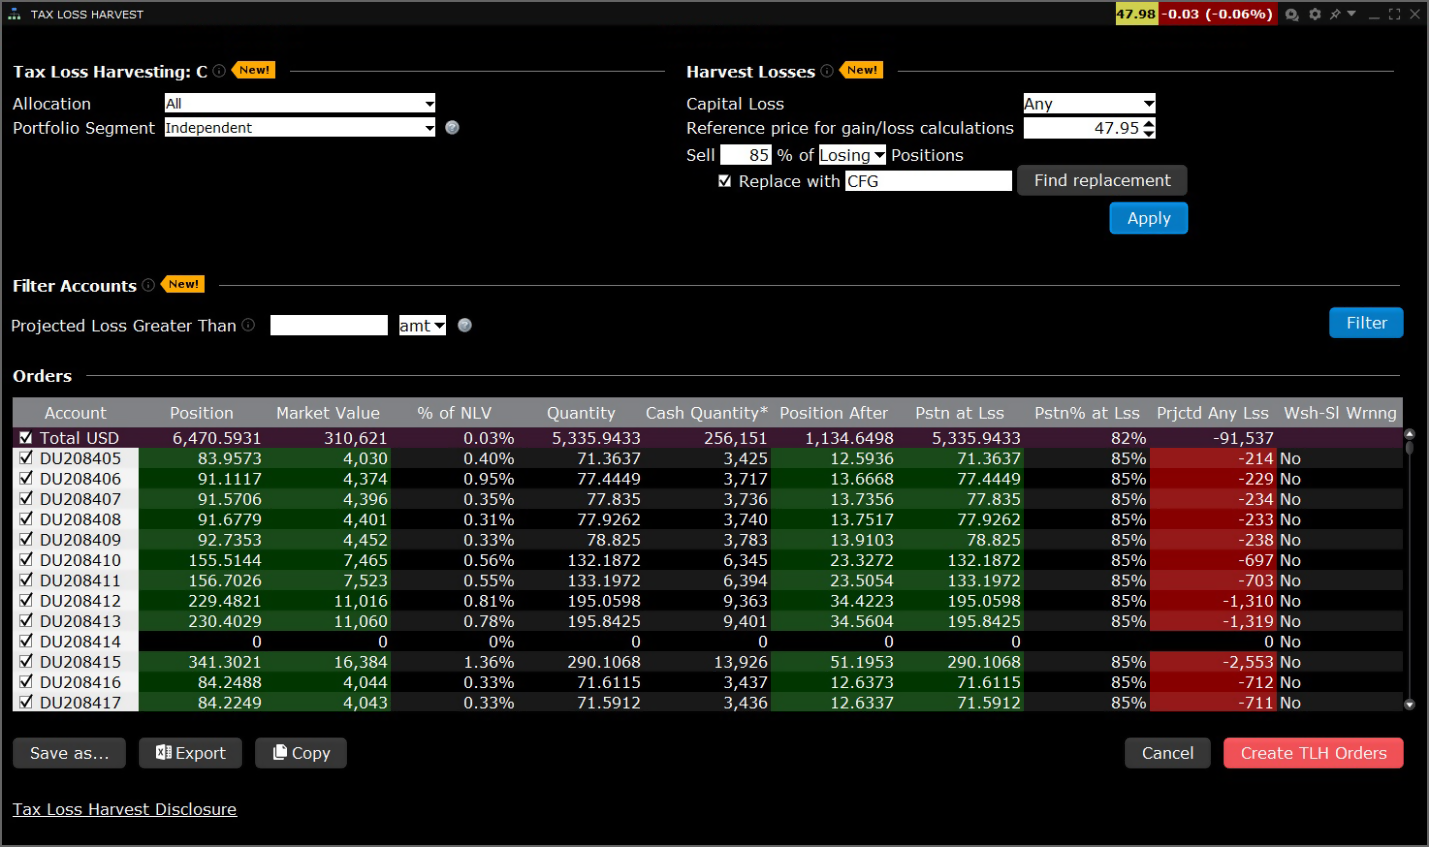The width and height of the screenshot is (1429, 847).
Task: Click info icon after Projected Loss Greater Than
Action: point(248,325)
